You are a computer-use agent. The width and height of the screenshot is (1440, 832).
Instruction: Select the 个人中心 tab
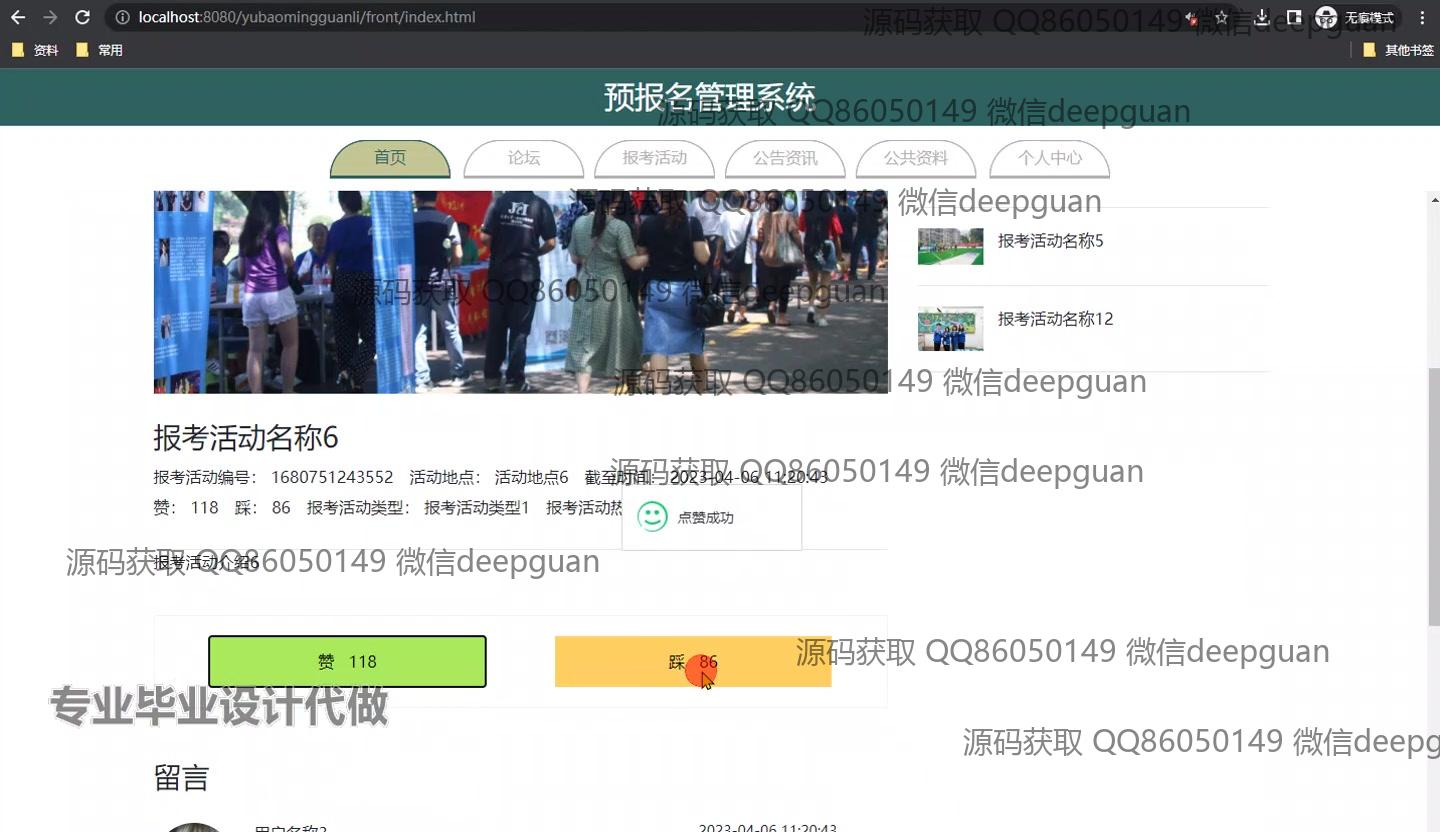[1049, 158]
